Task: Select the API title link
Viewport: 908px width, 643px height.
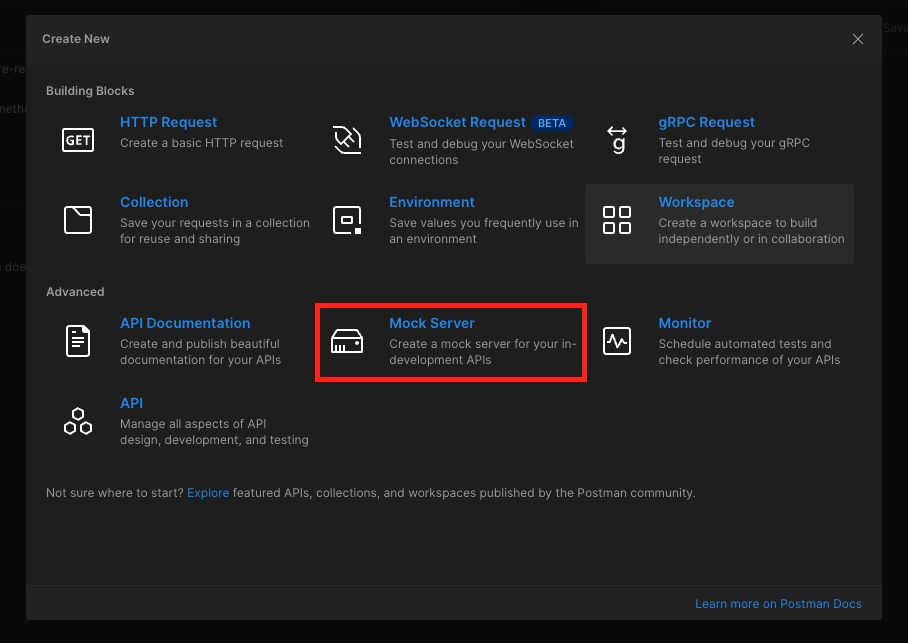Action: [x=131, y=403]
